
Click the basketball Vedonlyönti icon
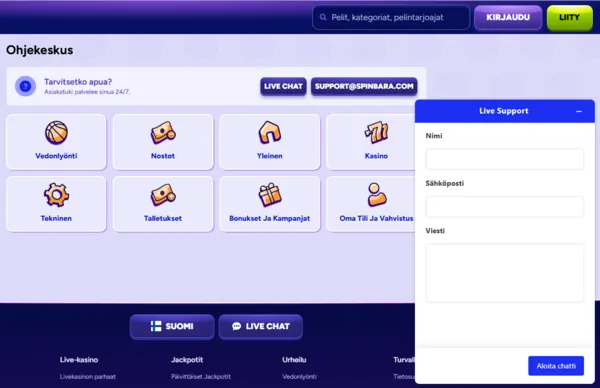pyautogui.click(x=56, y=132)
